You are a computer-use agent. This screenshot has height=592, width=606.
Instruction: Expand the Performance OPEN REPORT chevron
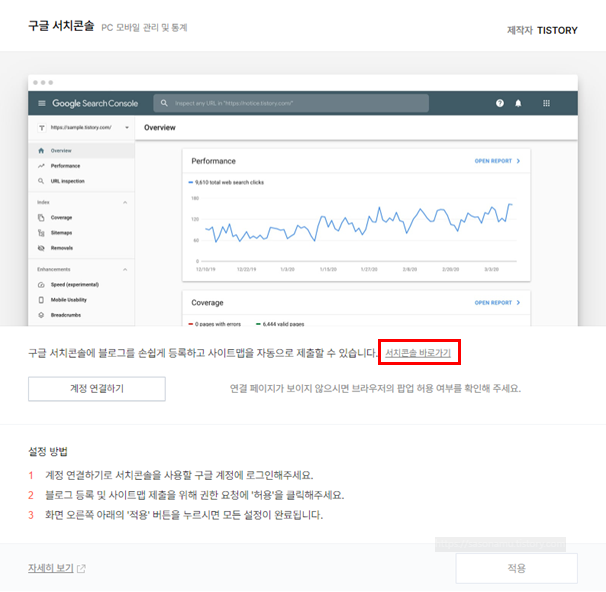coord(518,161)
